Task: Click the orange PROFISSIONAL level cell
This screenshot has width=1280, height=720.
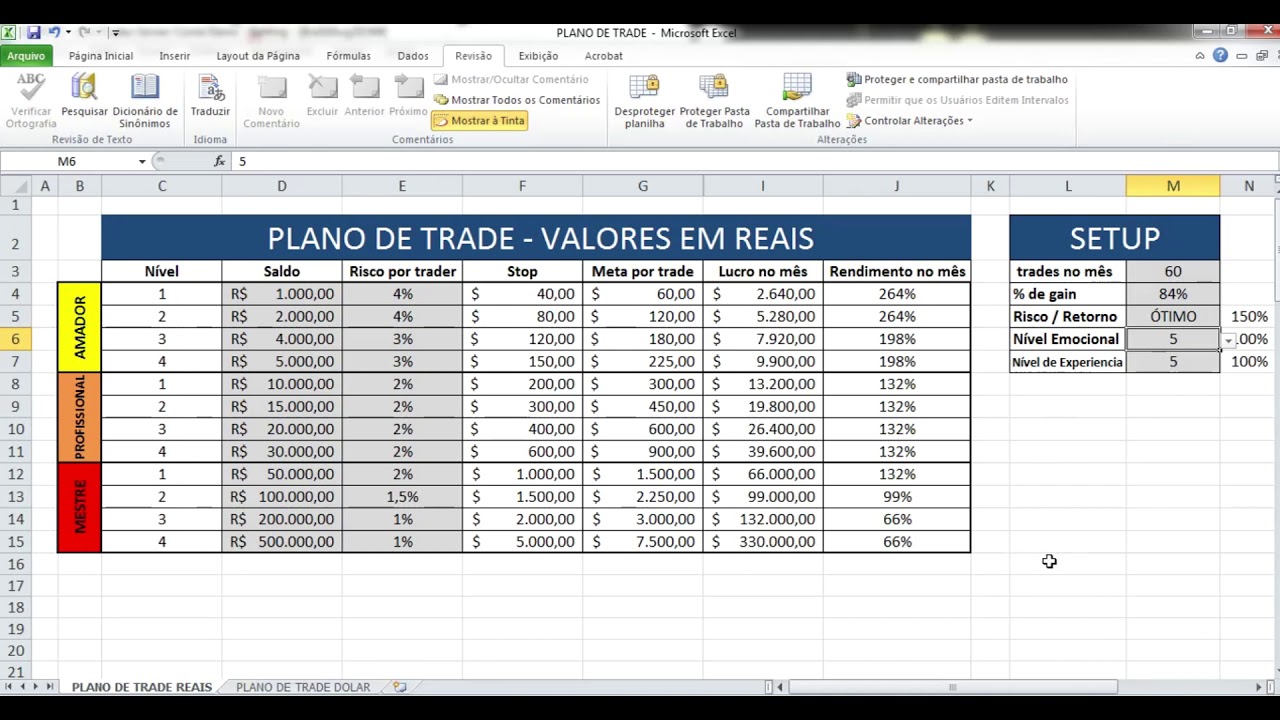Action: [80, 417]
